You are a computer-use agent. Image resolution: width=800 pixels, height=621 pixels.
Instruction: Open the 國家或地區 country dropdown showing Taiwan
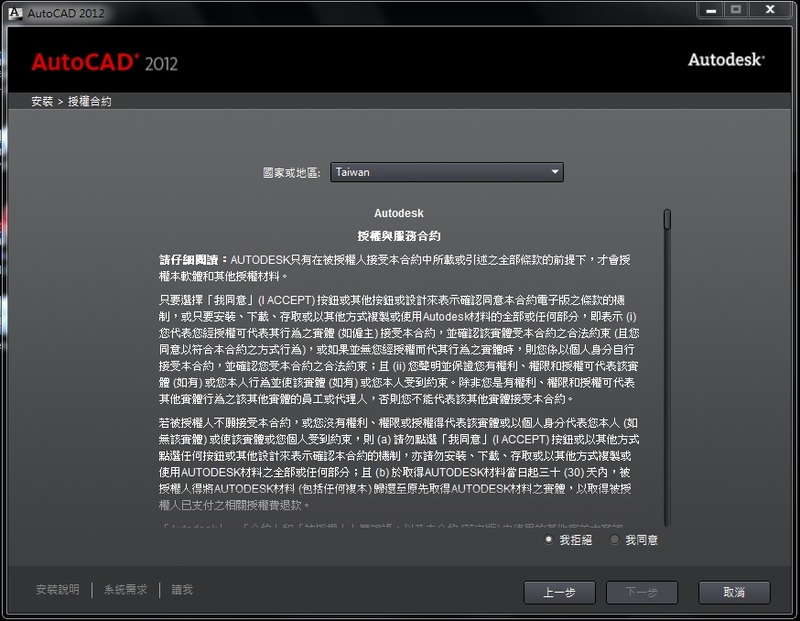(x=447, y=172)
